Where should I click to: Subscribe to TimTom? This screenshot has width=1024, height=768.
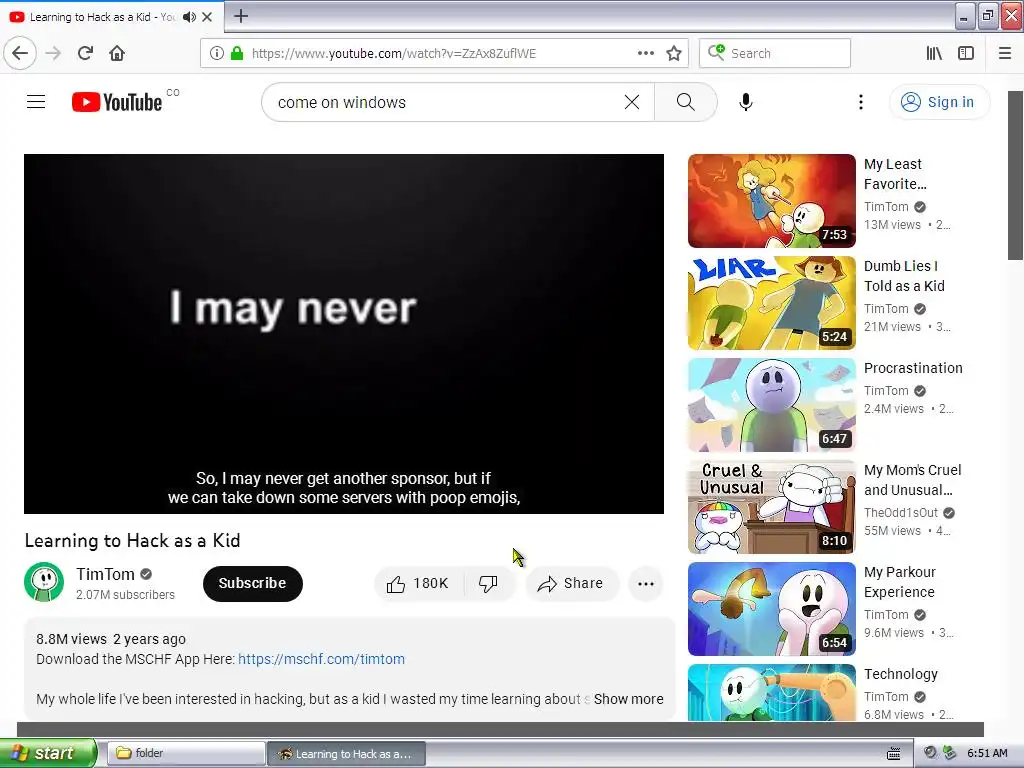coord(252,583)
